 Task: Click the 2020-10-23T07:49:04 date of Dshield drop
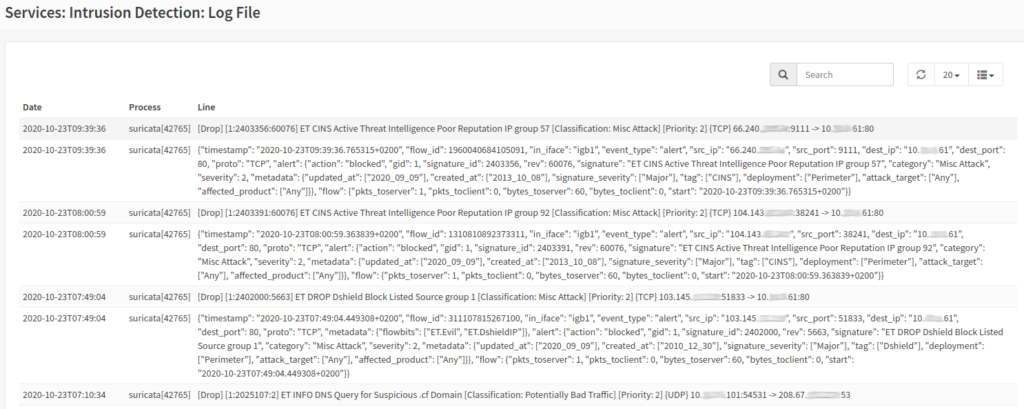64,297
